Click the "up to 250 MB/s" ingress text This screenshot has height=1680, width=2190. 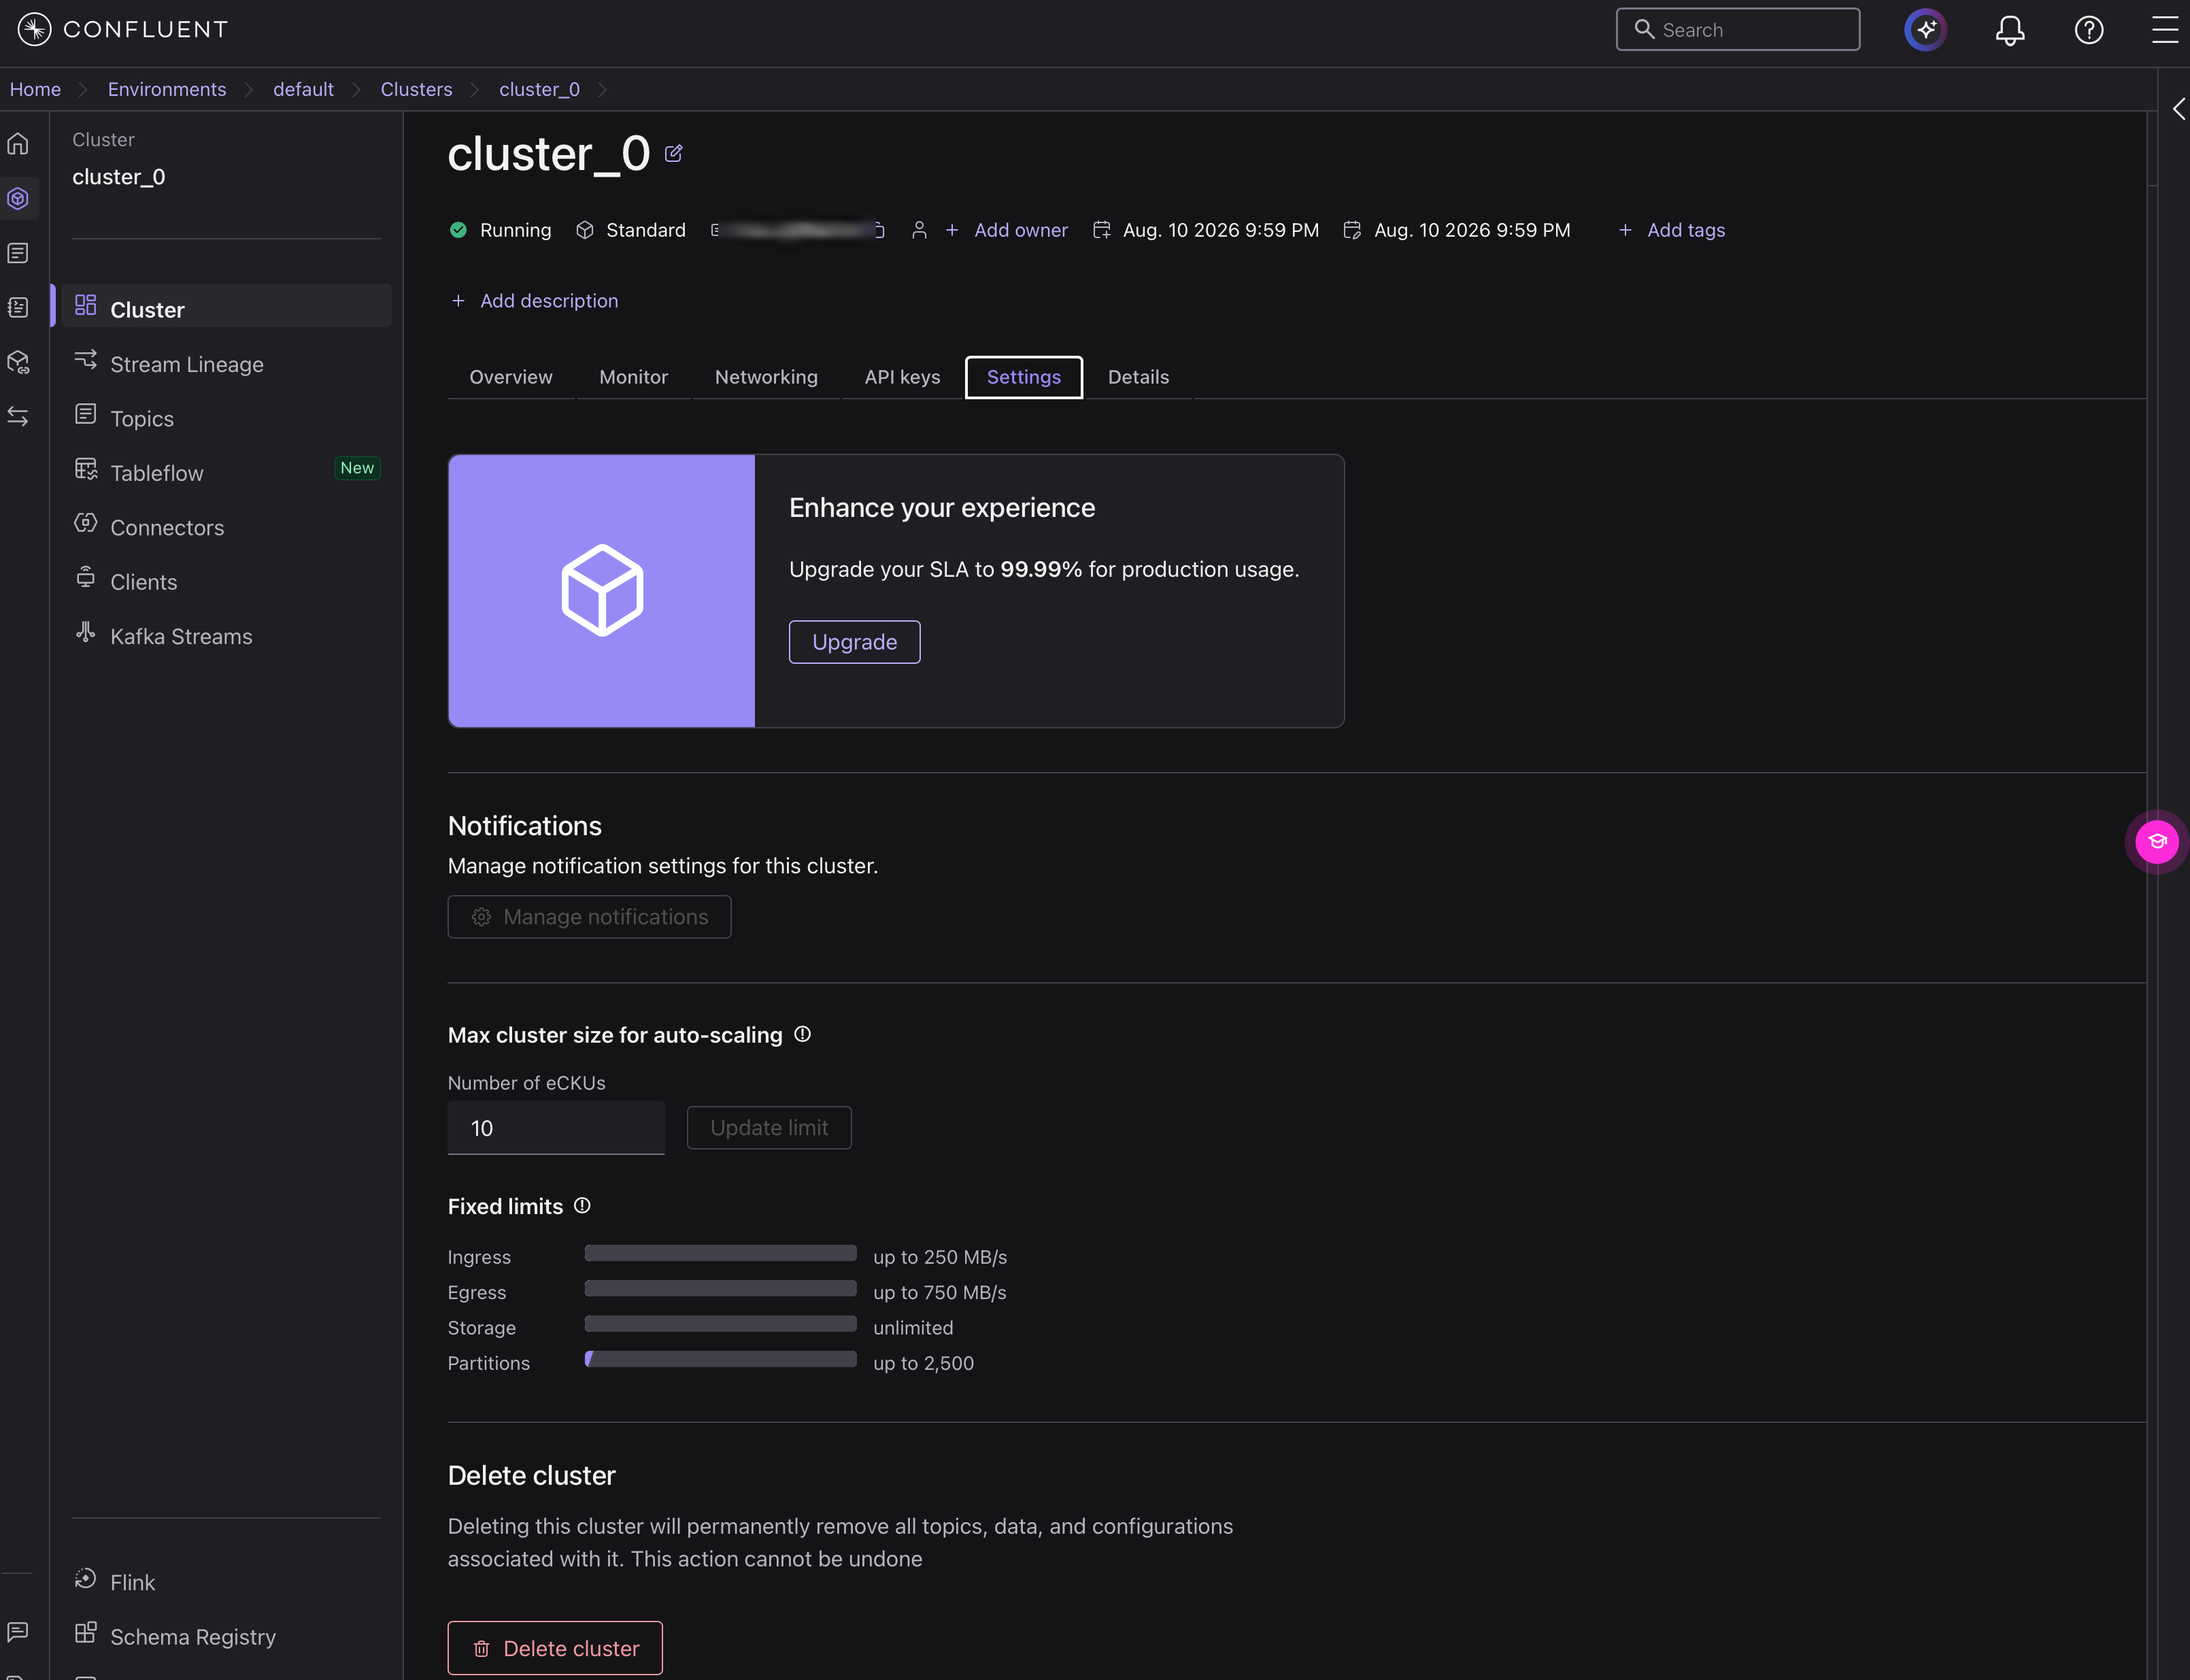(940, 1257)
